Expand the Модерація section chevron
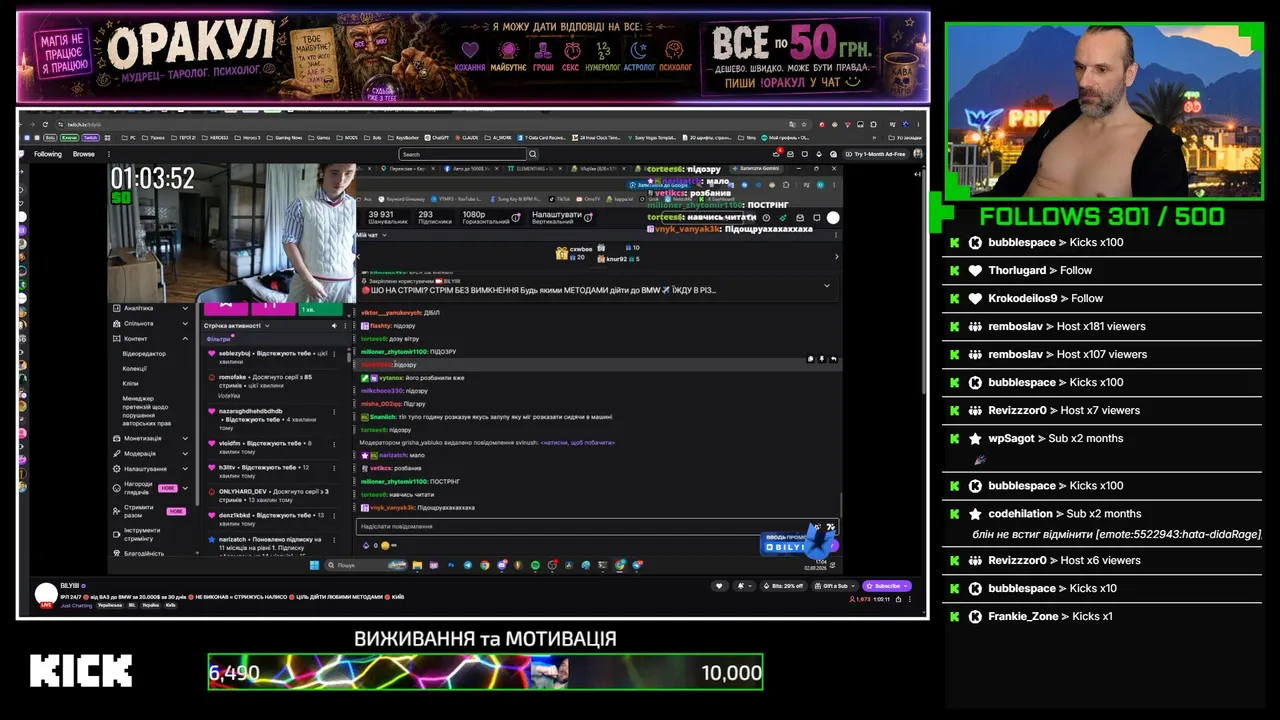Viewport: 1280px width, 720px height. click(x=185, y=453)
